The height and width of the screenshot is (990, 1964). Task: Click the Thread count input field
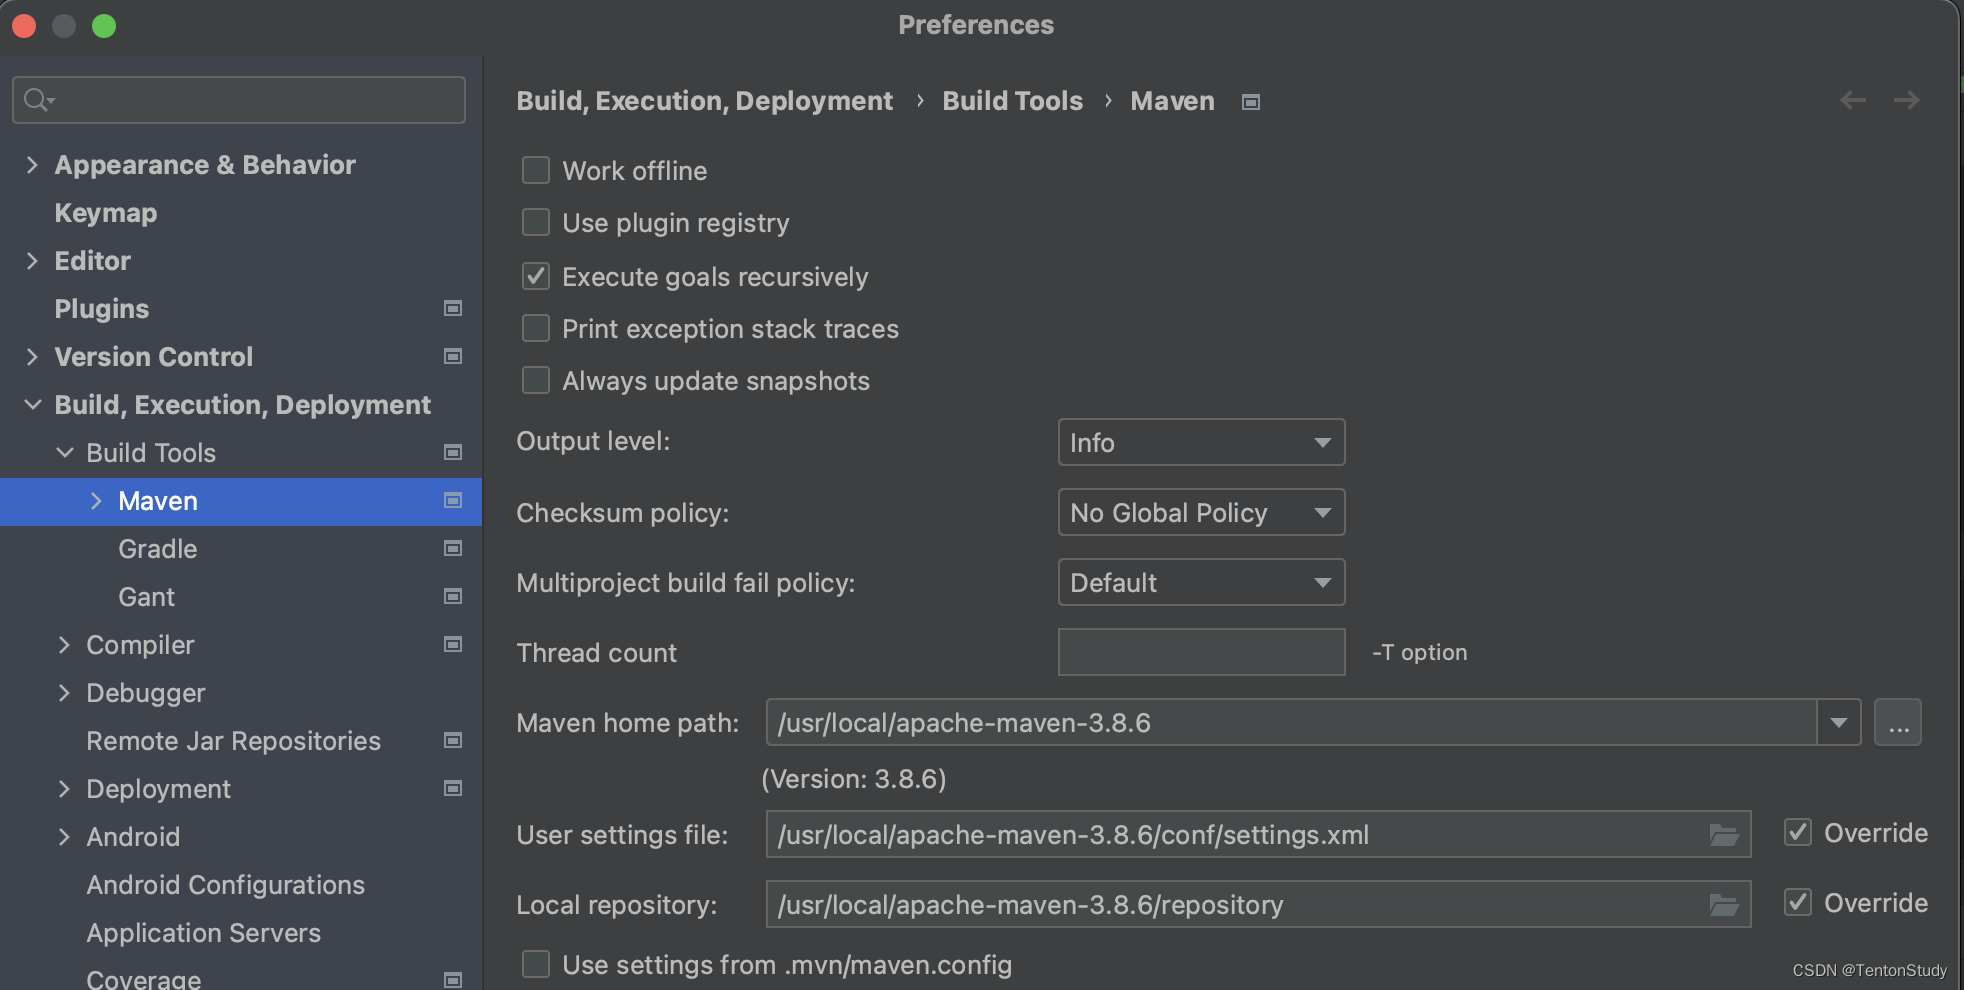point(1200,652)
